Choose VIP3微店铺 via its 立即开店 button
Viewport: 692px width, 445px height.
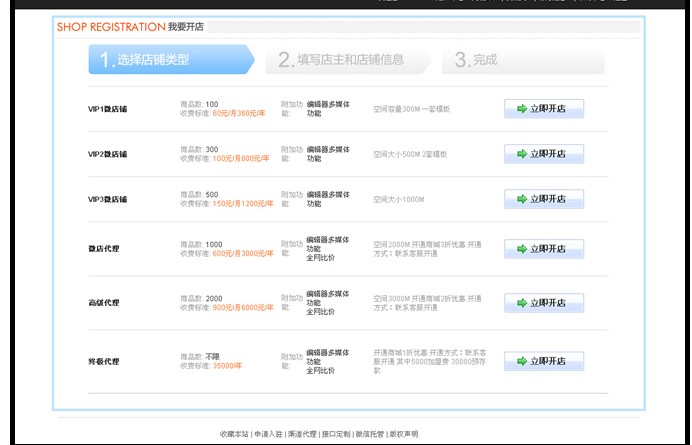tap(544, 199)
